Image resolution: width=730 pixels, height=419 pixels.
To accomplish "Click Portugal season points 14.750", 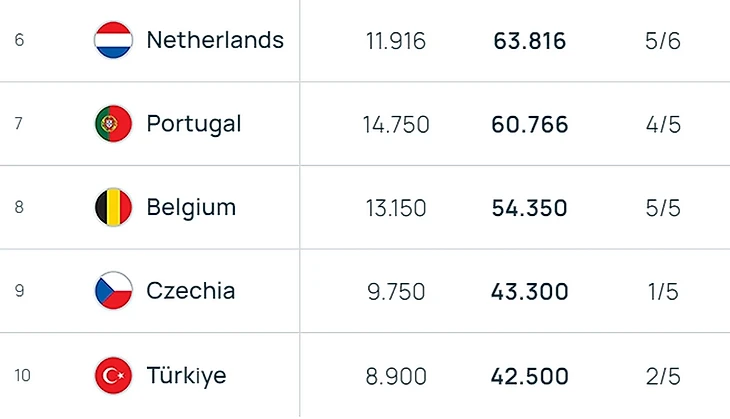I will (x=396, y=125).
